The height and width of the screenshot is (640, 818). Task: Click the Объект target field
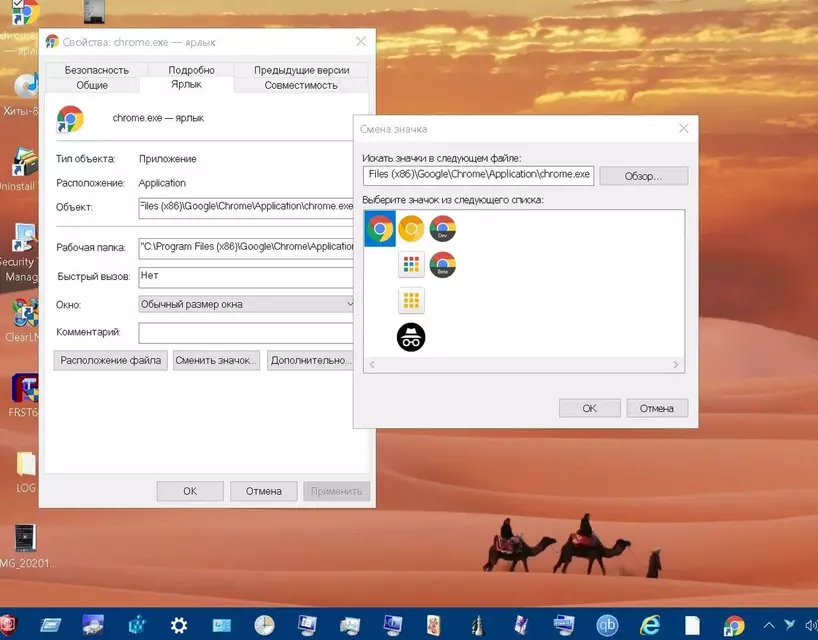[x=246, y=207]
